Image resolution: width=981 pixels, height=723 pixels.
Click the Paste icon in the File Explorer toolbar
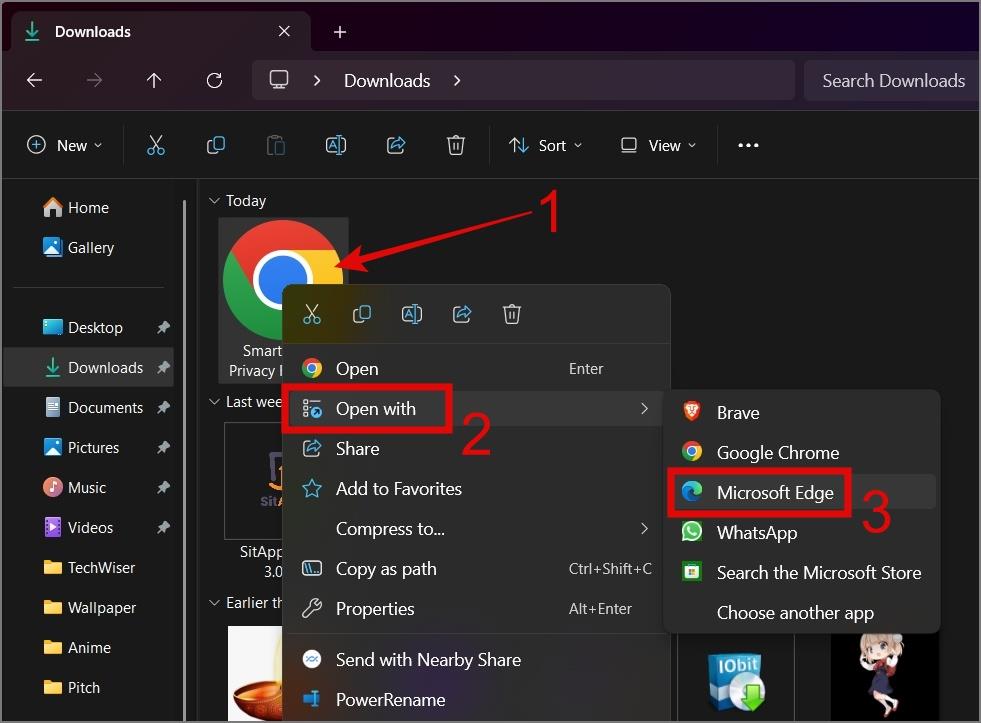[276, 145]
